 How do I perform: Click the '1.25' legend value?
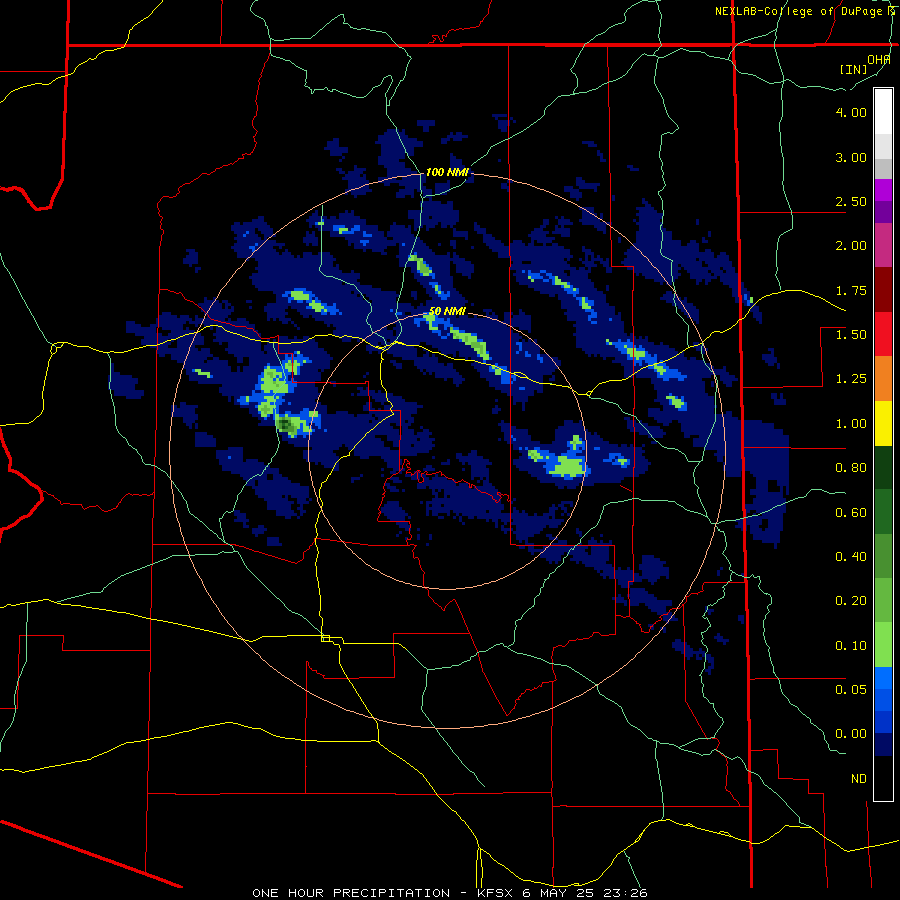851,379
